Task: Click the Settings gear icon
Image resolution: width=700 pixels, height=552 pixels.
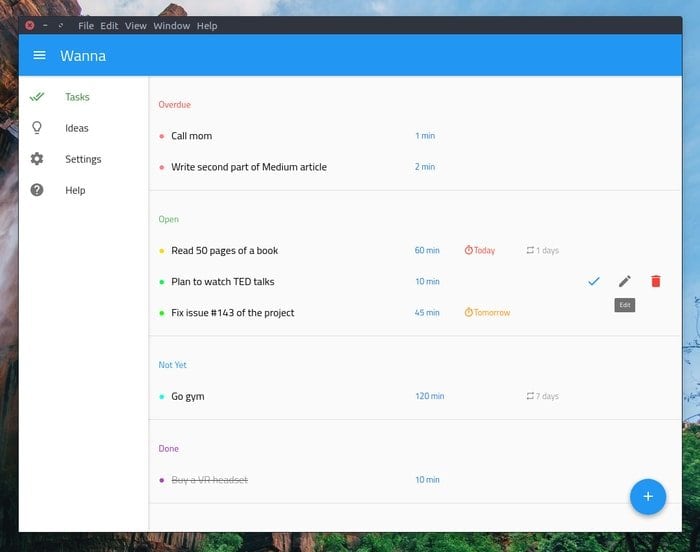Action: tap(37, 159)
